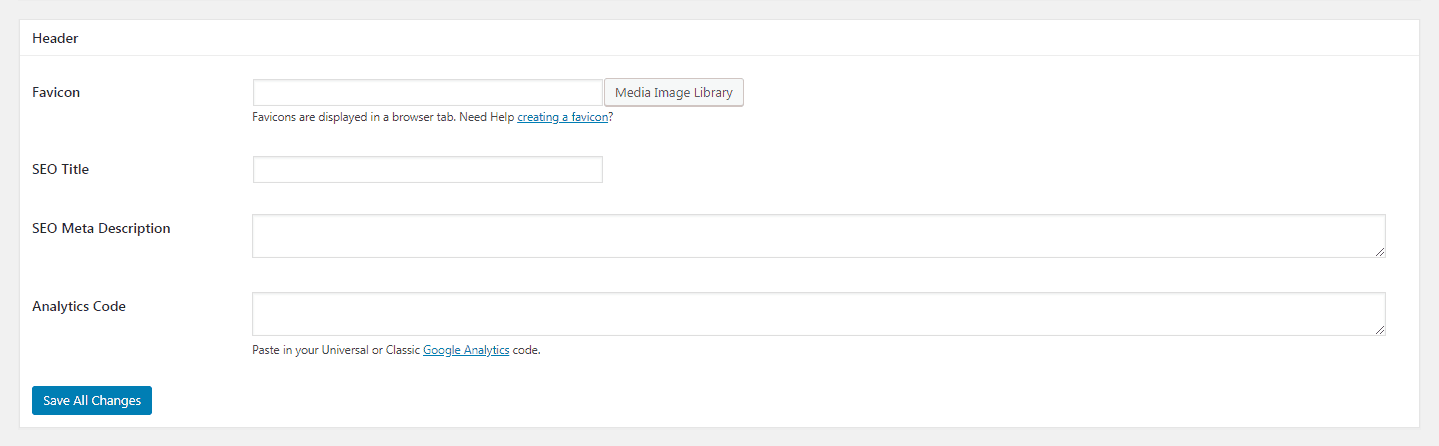The width and height of the screenshot is (1439, 446).
Task: Click the question mark after the favicon link
Action: pyautogui.click(x=611, y=117)
